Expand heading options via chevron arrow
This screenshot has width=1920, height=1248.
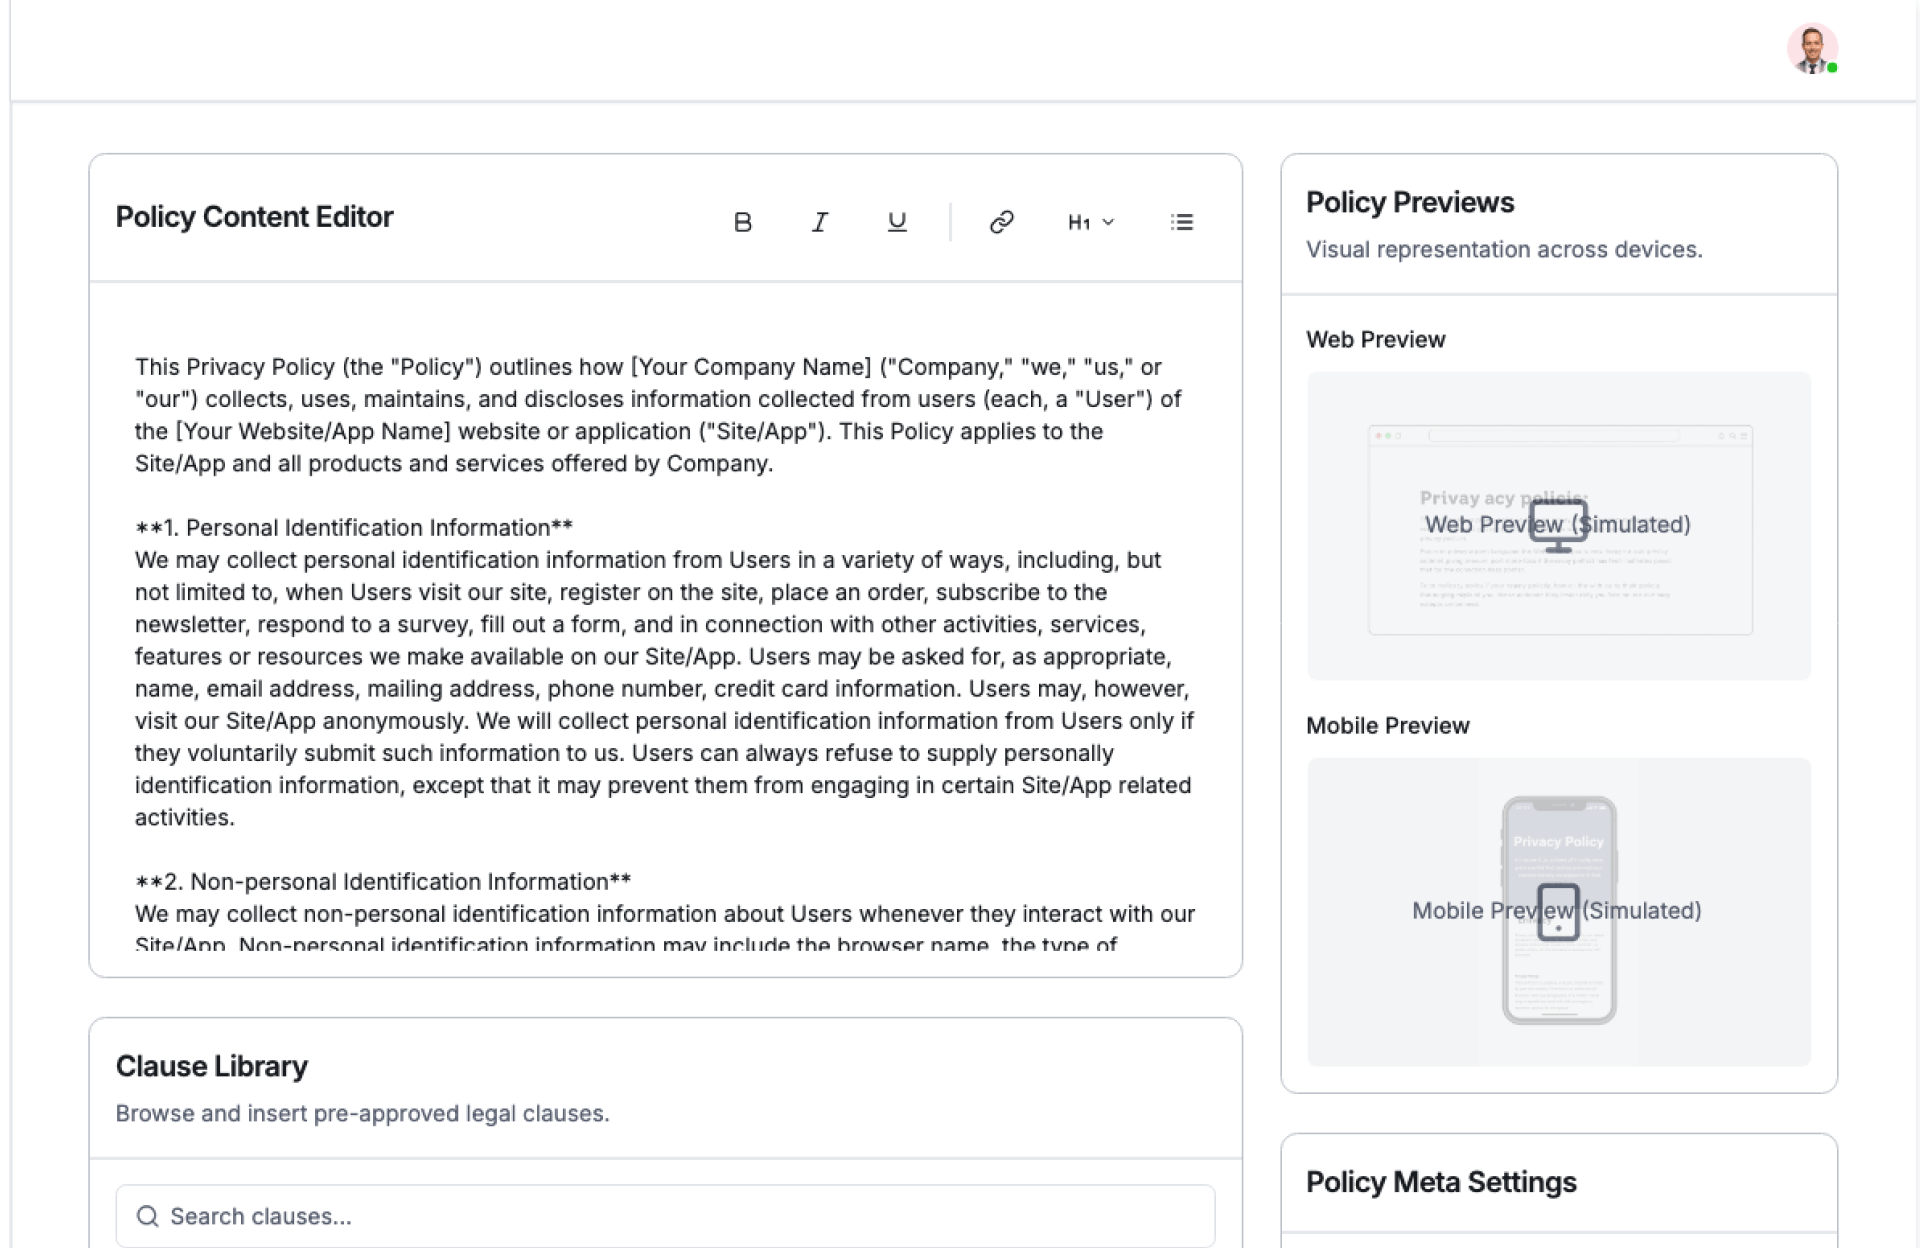(1108, 222)
